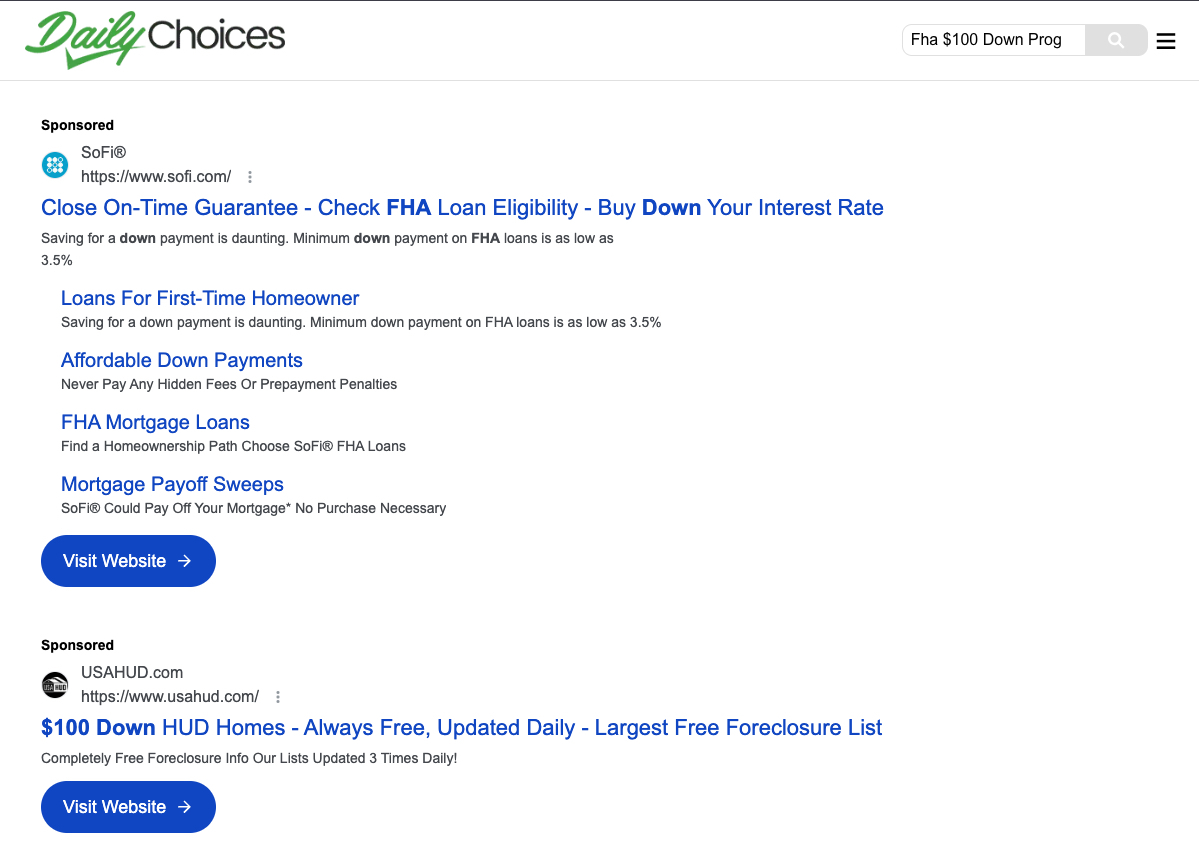Click the Daily Choices logo
This screenshot has width=1199, height=843.
155,38
